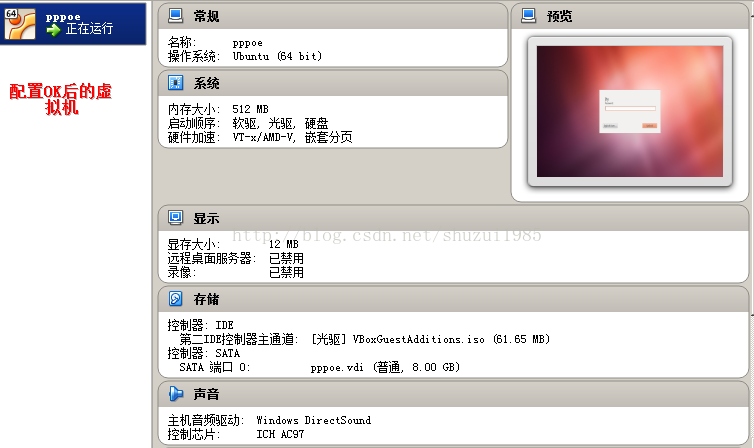
Task: Click the 操作系统 label
Action: tap(193, 56)
